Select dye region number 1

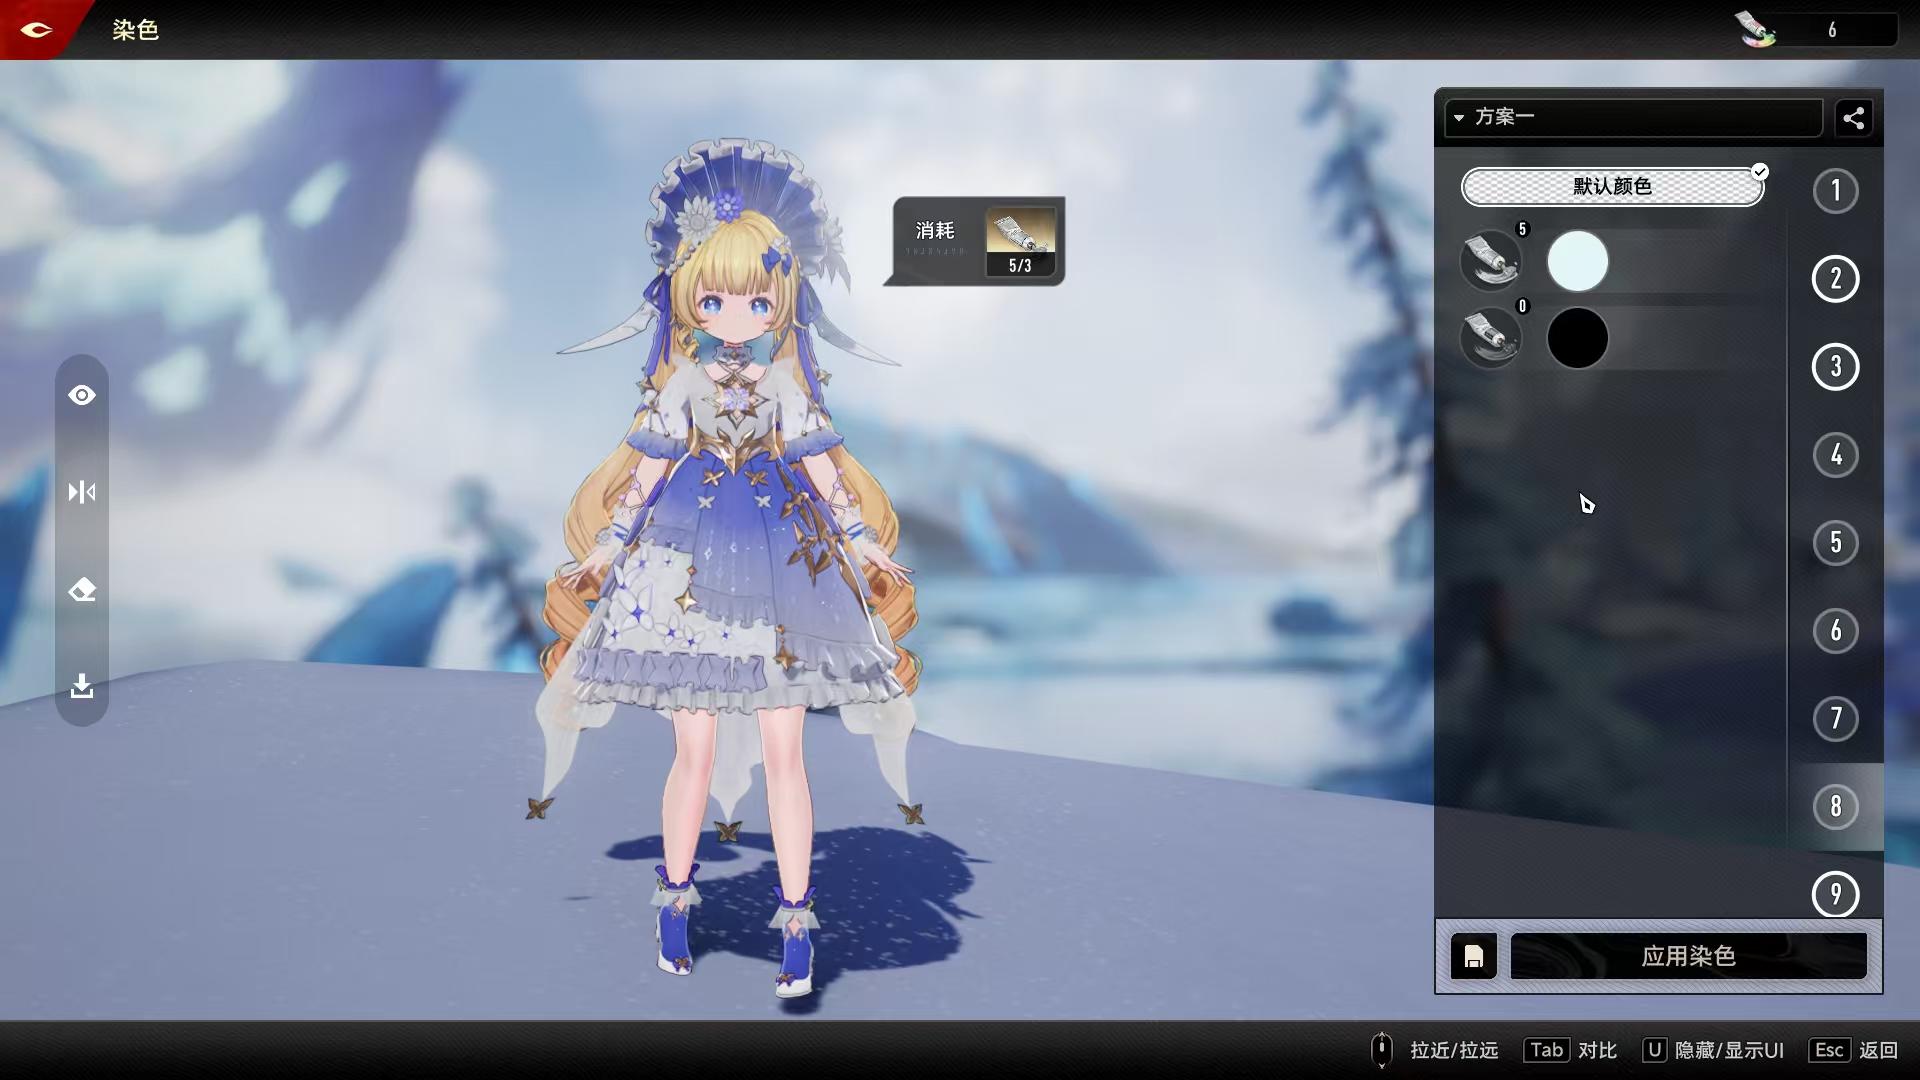click(1835, 191)
